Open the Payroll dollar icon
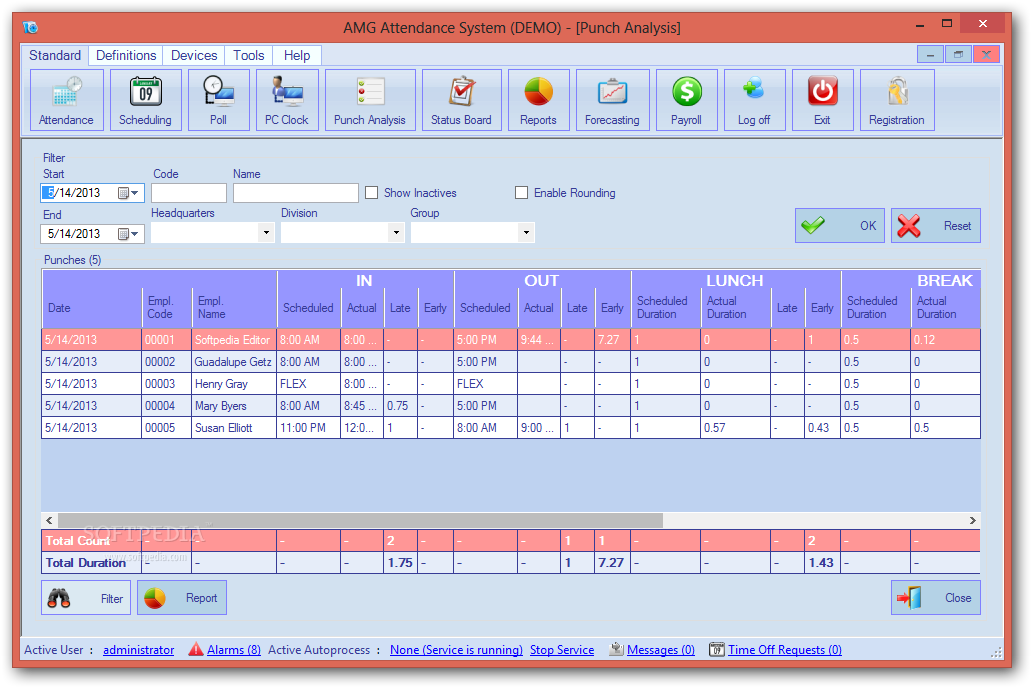 click(x=686, y=100)
